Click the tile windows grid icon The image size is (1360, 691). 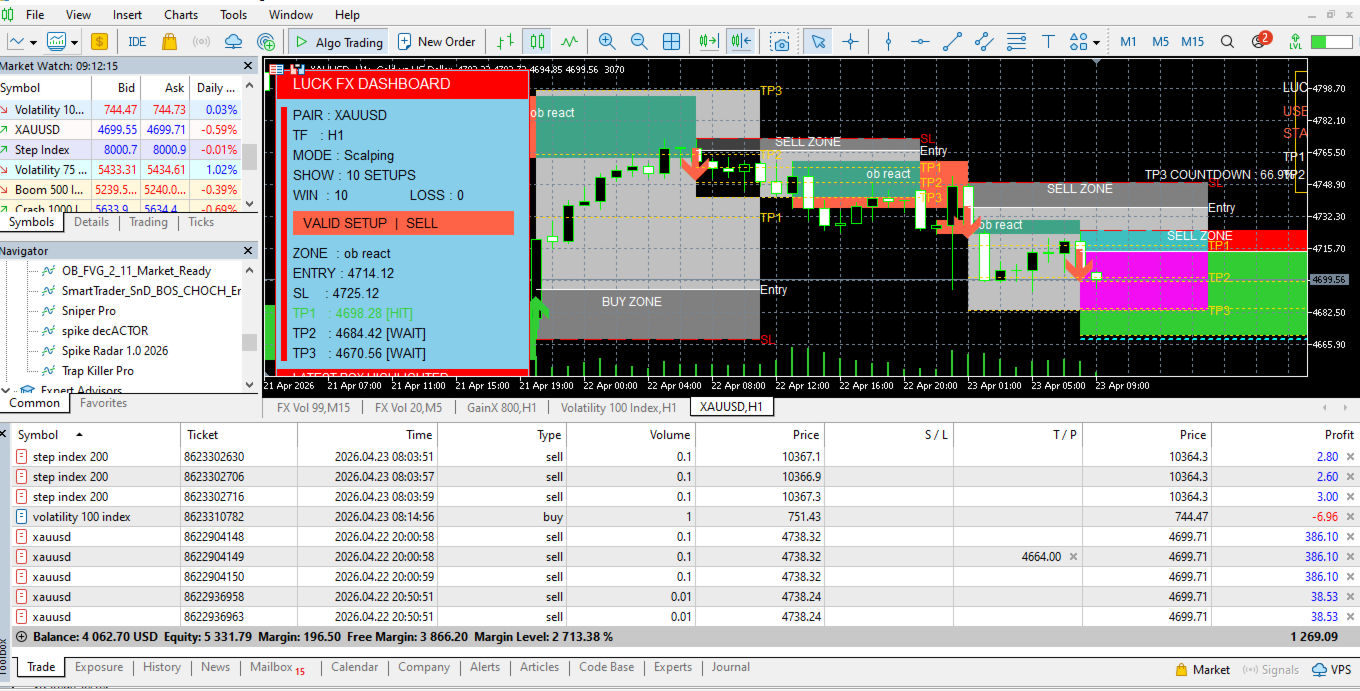tap(672, 42)
